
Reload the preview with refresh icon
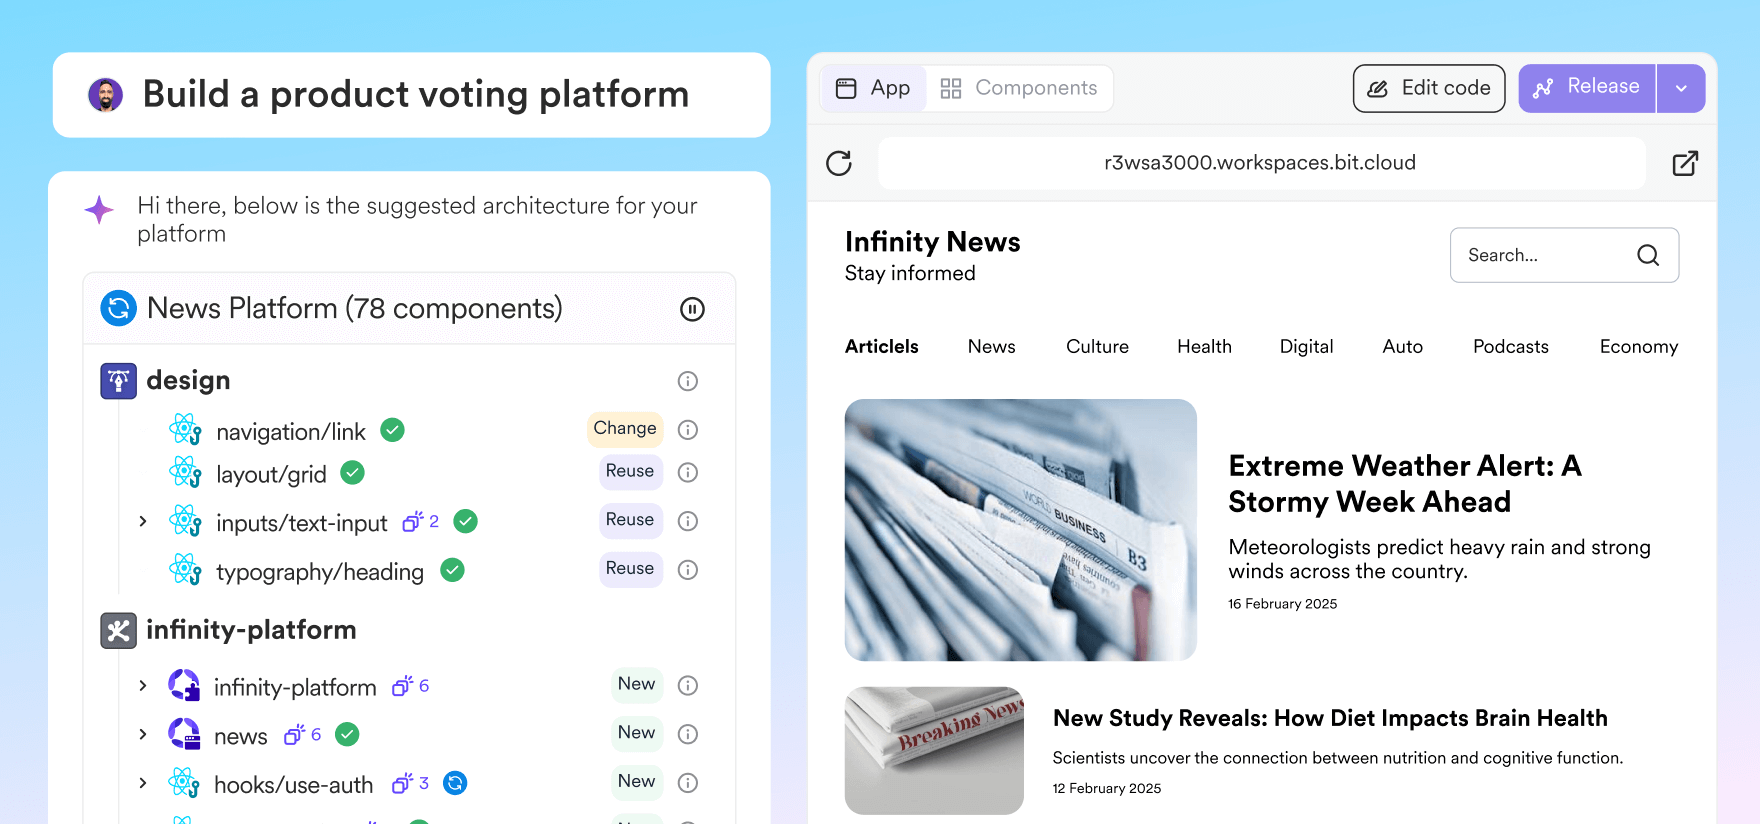[839, 163]
